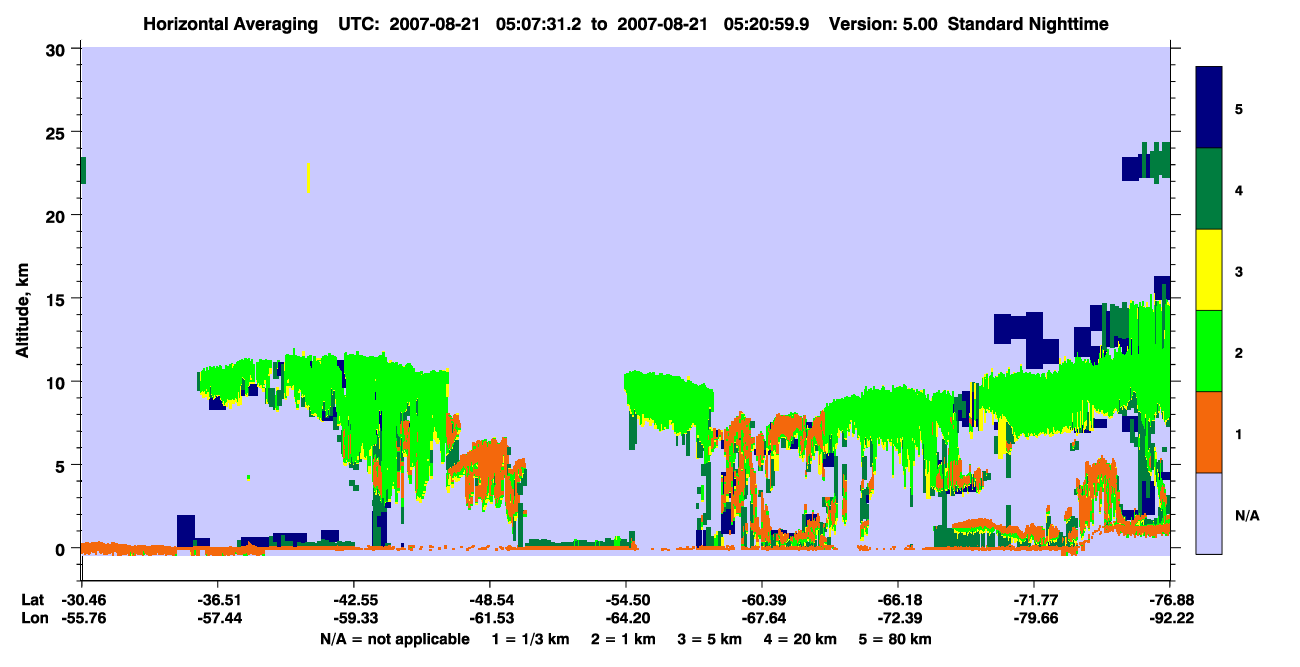Click the 'Lat' row label
Image resolution: width=1300 pixels, height=667 pixels.
pyautogui.click(x=33, y=600)
